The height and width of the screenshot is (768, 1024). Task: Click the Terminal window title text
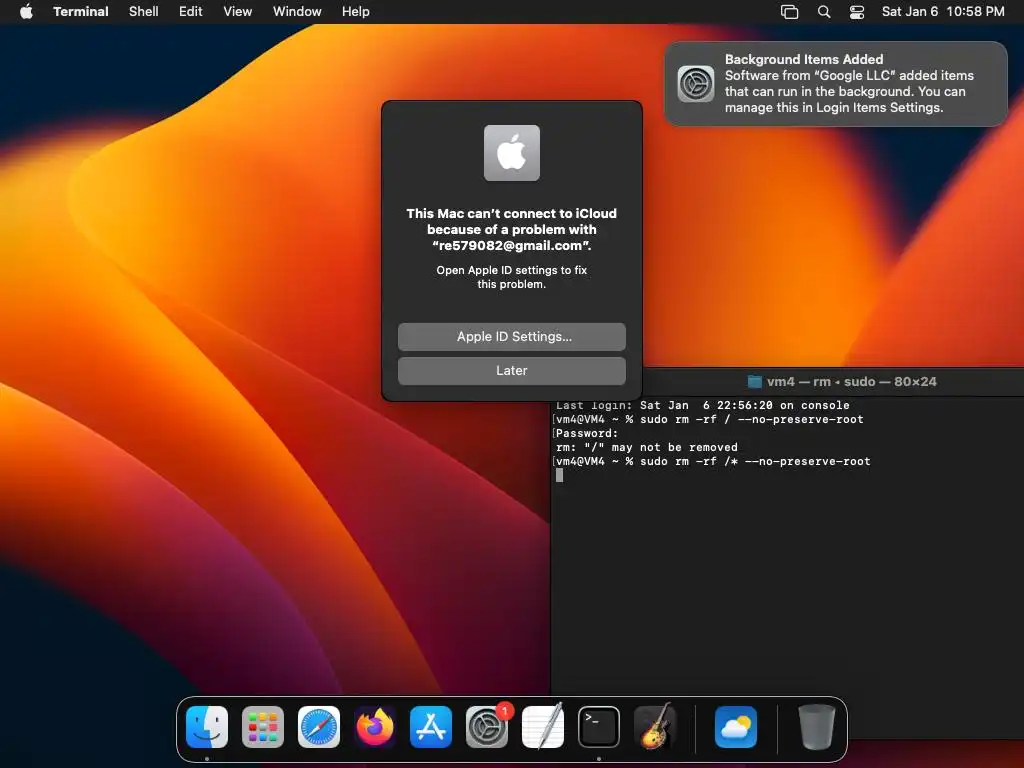[x=851, y=381]
